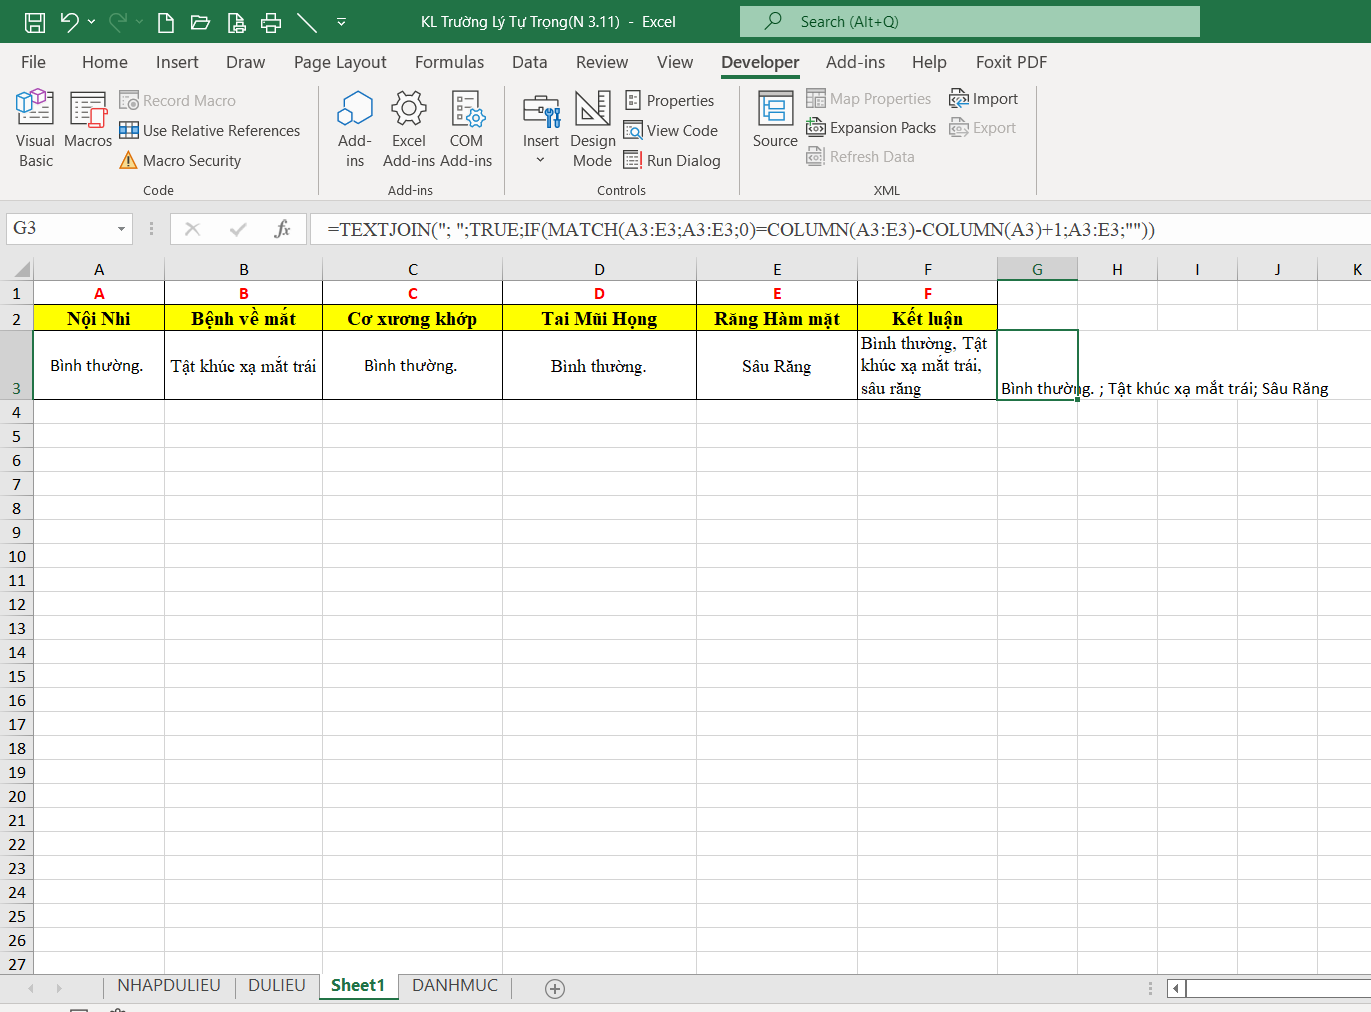Expand the Insert controls dropdown
This screenshot has height=1012, width=1371.
click(540, 160)
